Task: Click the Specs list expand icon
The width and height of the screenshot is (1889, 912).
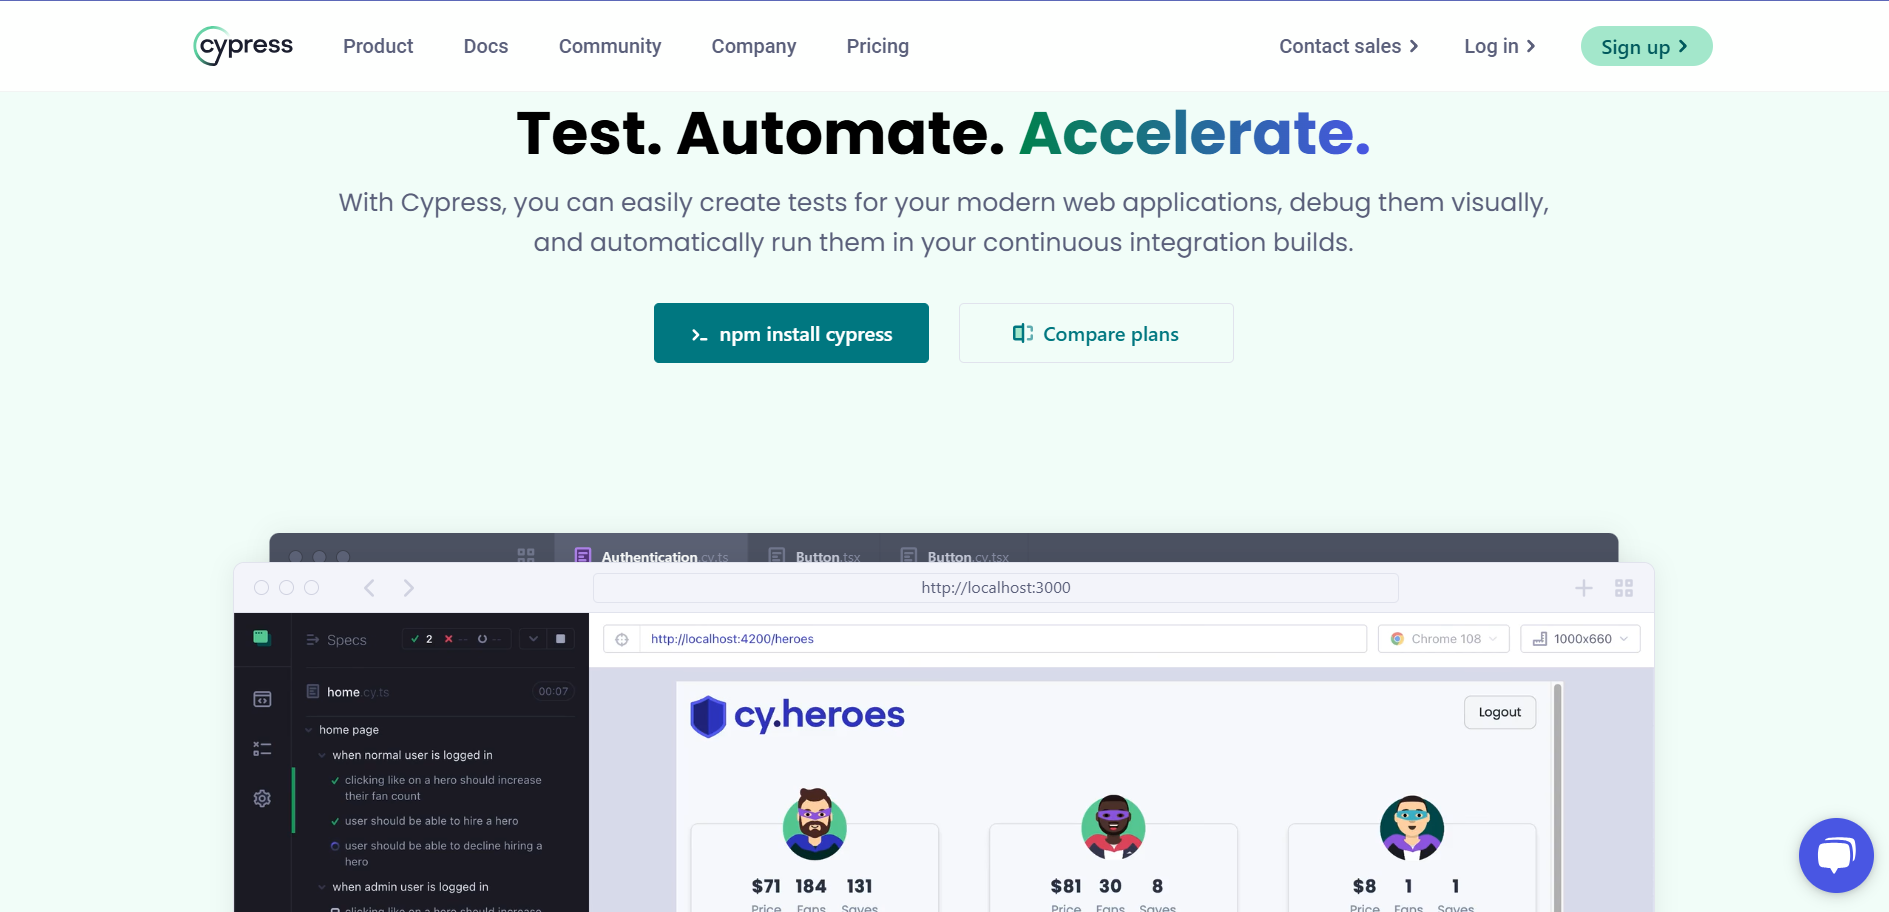Action: (x=313, y=640)
